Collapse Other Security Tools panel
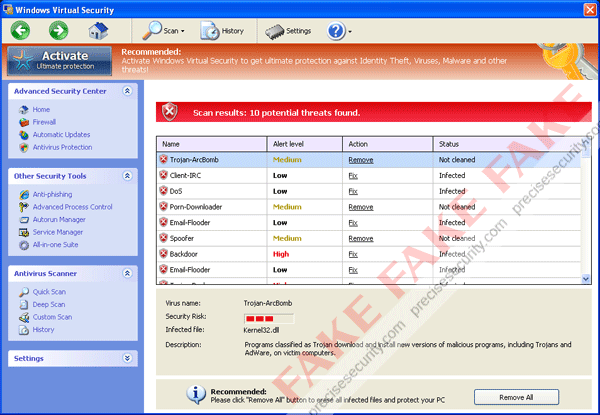The width and height of the screenshot is (600, 415). (x=127, y=176)
